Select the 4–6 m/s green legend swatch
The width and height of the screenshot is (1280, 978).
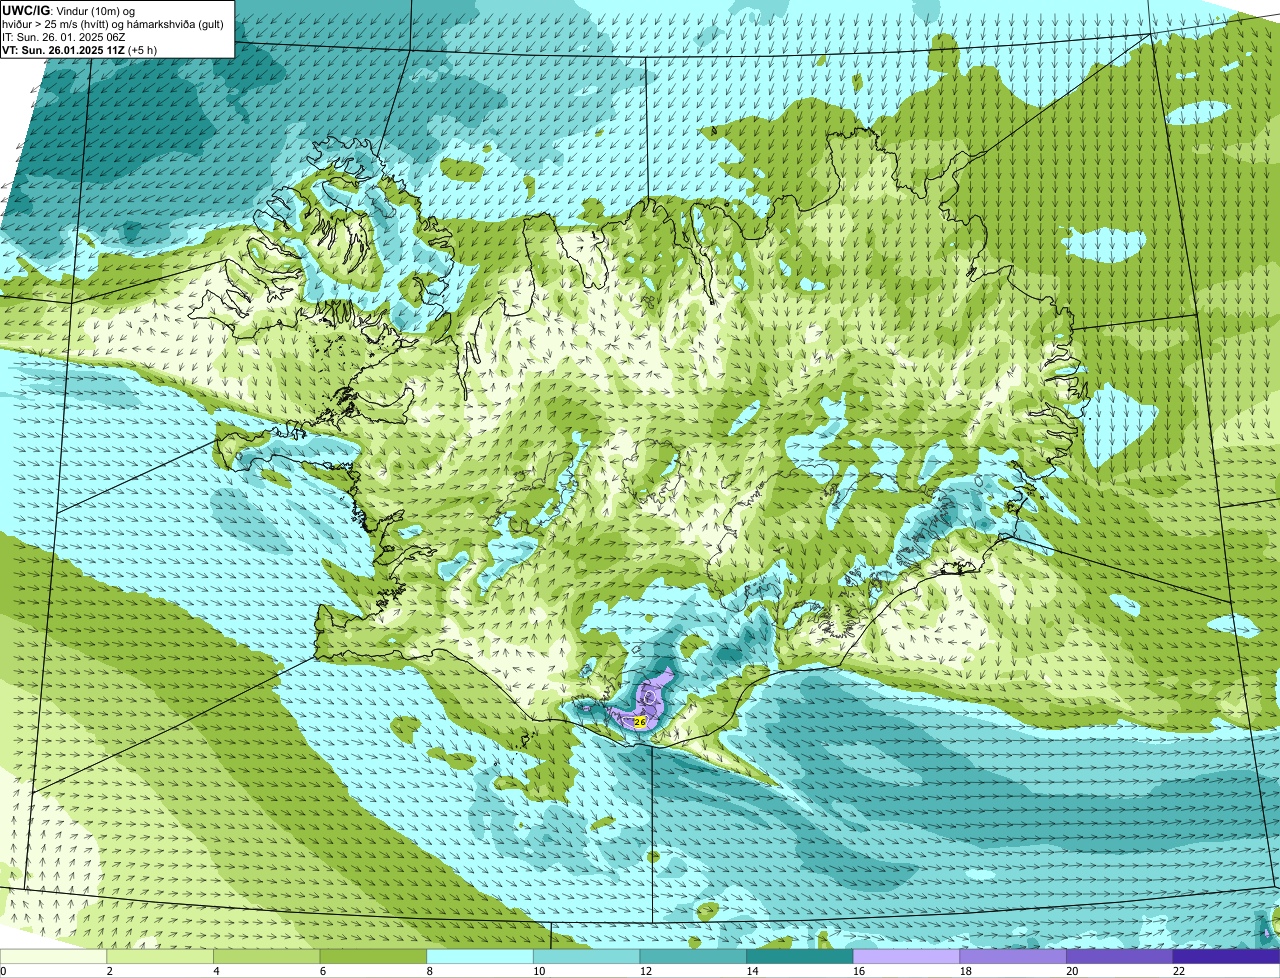266,957
